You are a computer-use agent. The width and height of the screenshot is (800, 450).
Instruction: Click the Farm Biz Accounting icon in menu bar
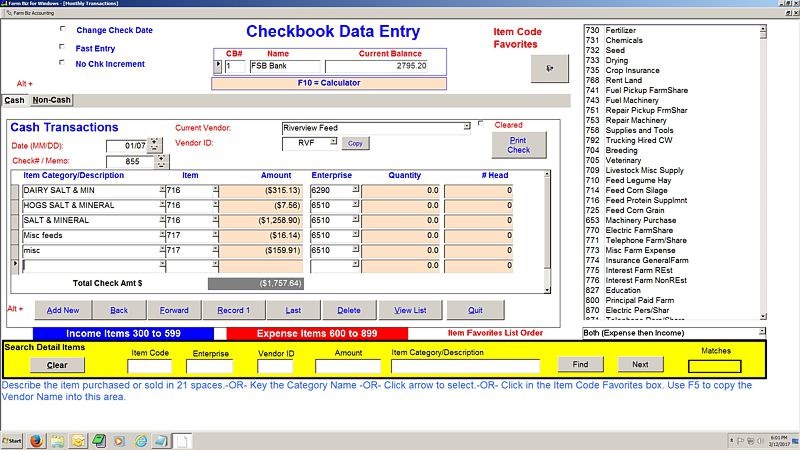10,13
